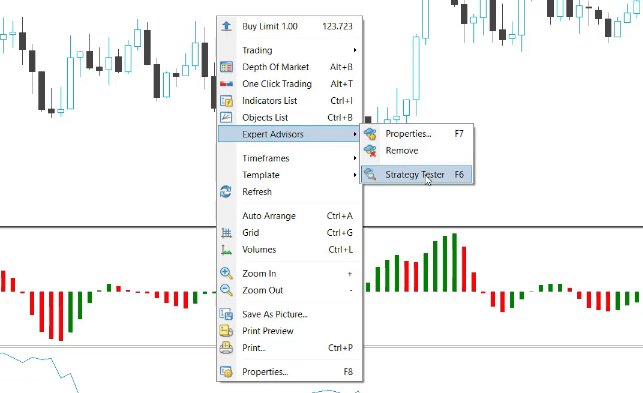The image size is (643, 393).
Task: Choose Print Preview from the menu
Action: pos(290,331)
